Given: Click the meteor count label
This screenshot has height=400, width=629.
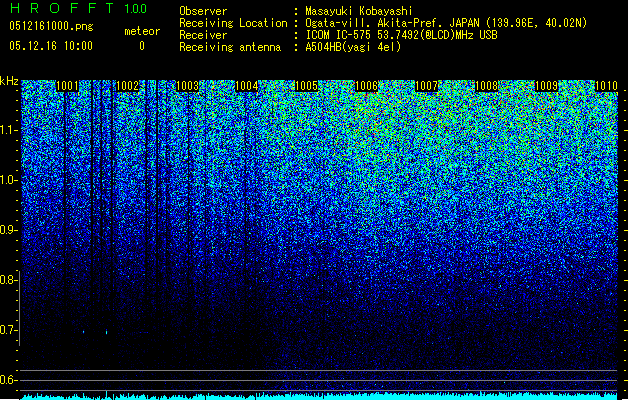Looking at the screenshot, I should (x=142, y=31).
